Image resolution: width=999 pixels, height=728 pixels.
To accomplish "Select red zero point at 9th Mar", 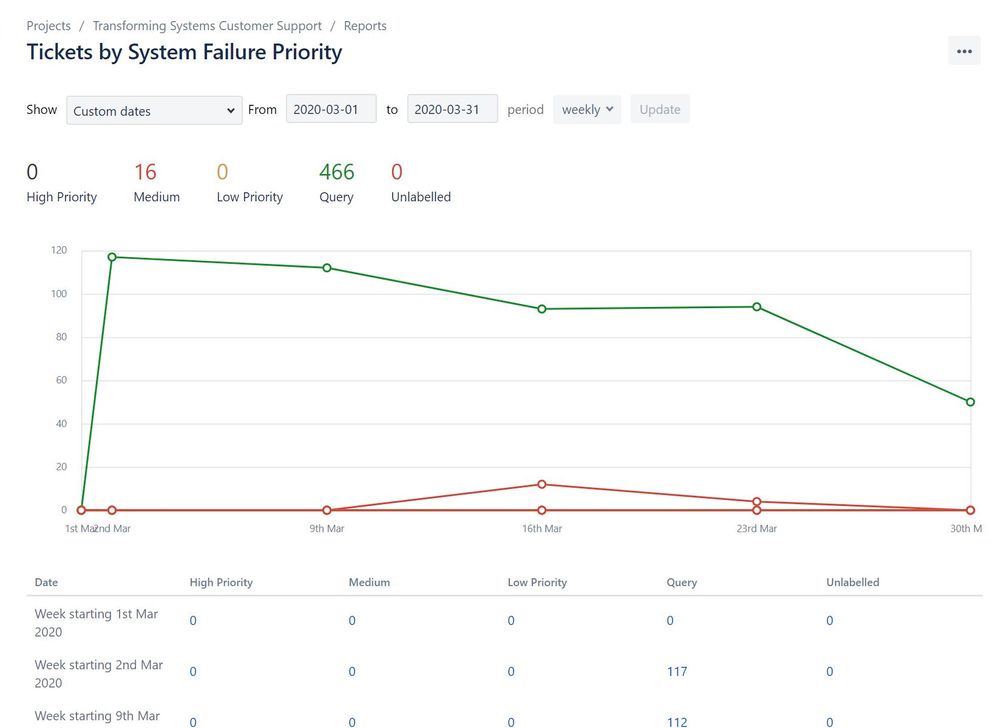I will [327, 510].
